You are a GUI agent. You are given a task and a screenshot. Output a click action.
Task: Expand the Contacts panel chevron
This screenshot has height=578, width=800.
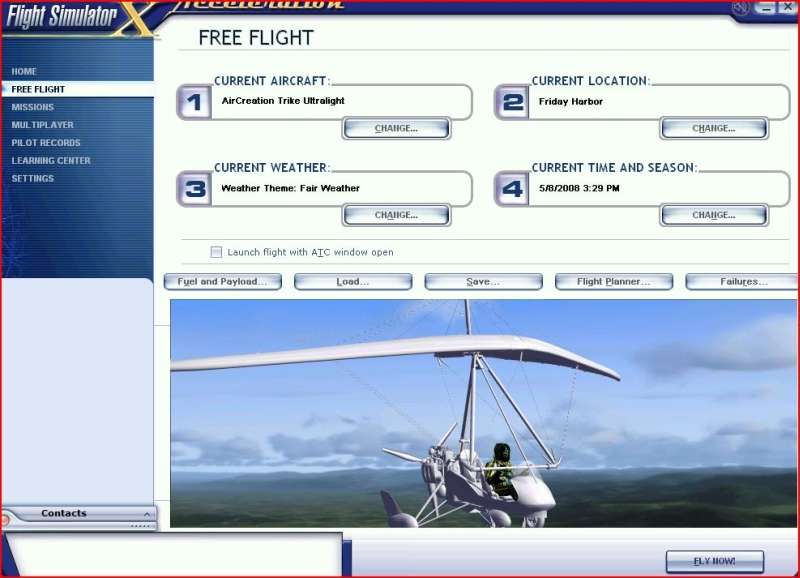point(147,514)
